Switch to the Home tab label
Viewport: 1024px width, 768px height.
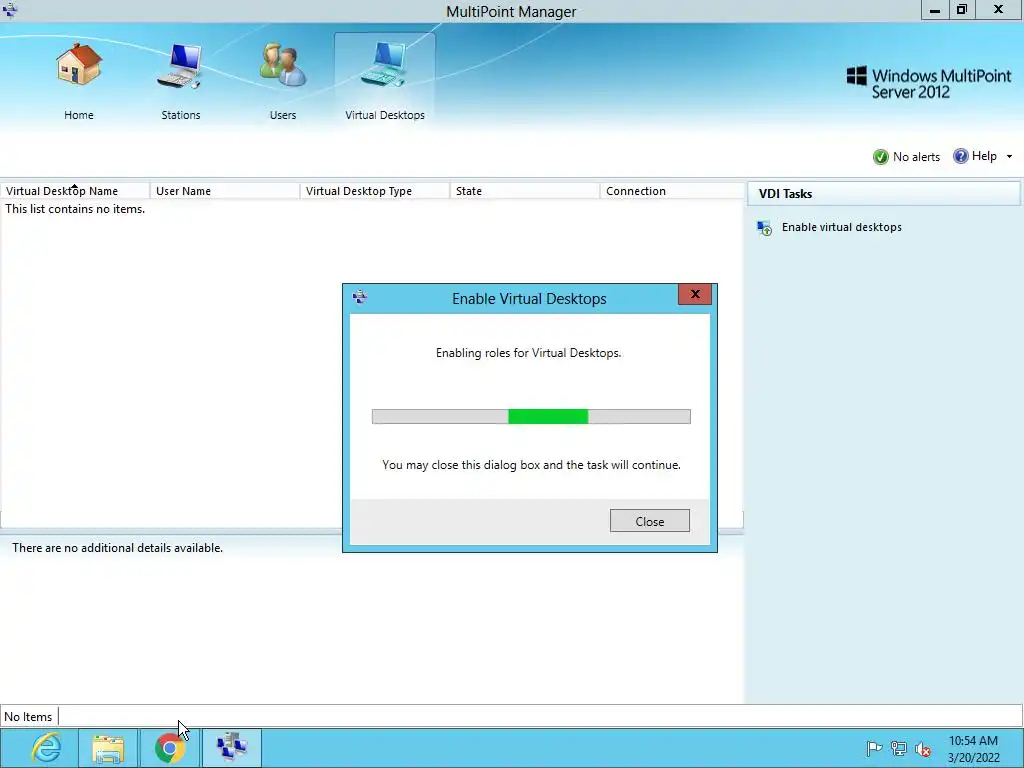pos(79,115)
